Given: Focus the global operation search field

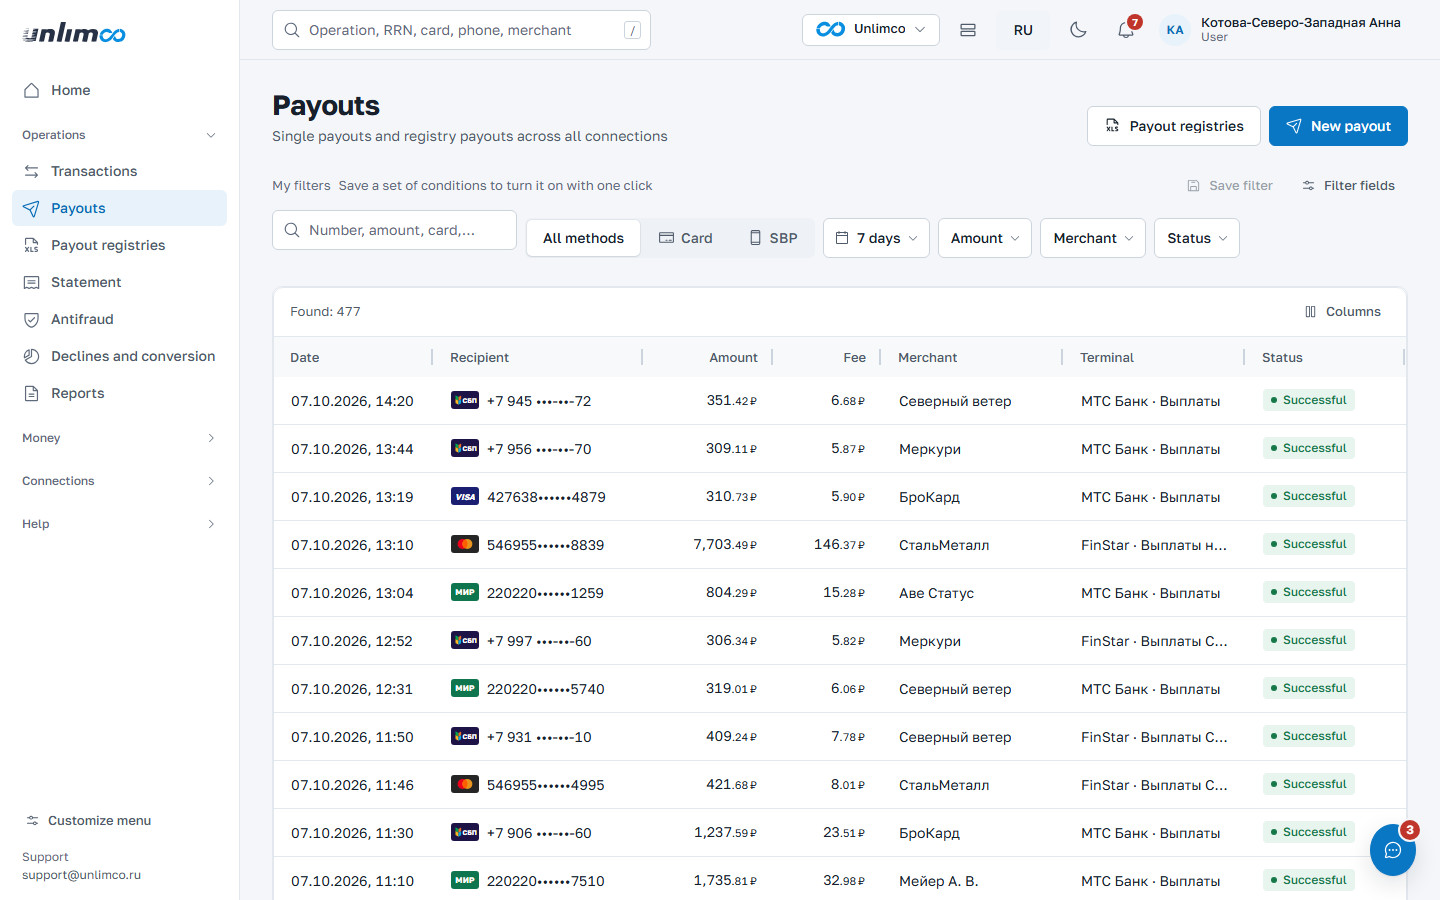Looking at the screenshot, I should coord(461,30).
